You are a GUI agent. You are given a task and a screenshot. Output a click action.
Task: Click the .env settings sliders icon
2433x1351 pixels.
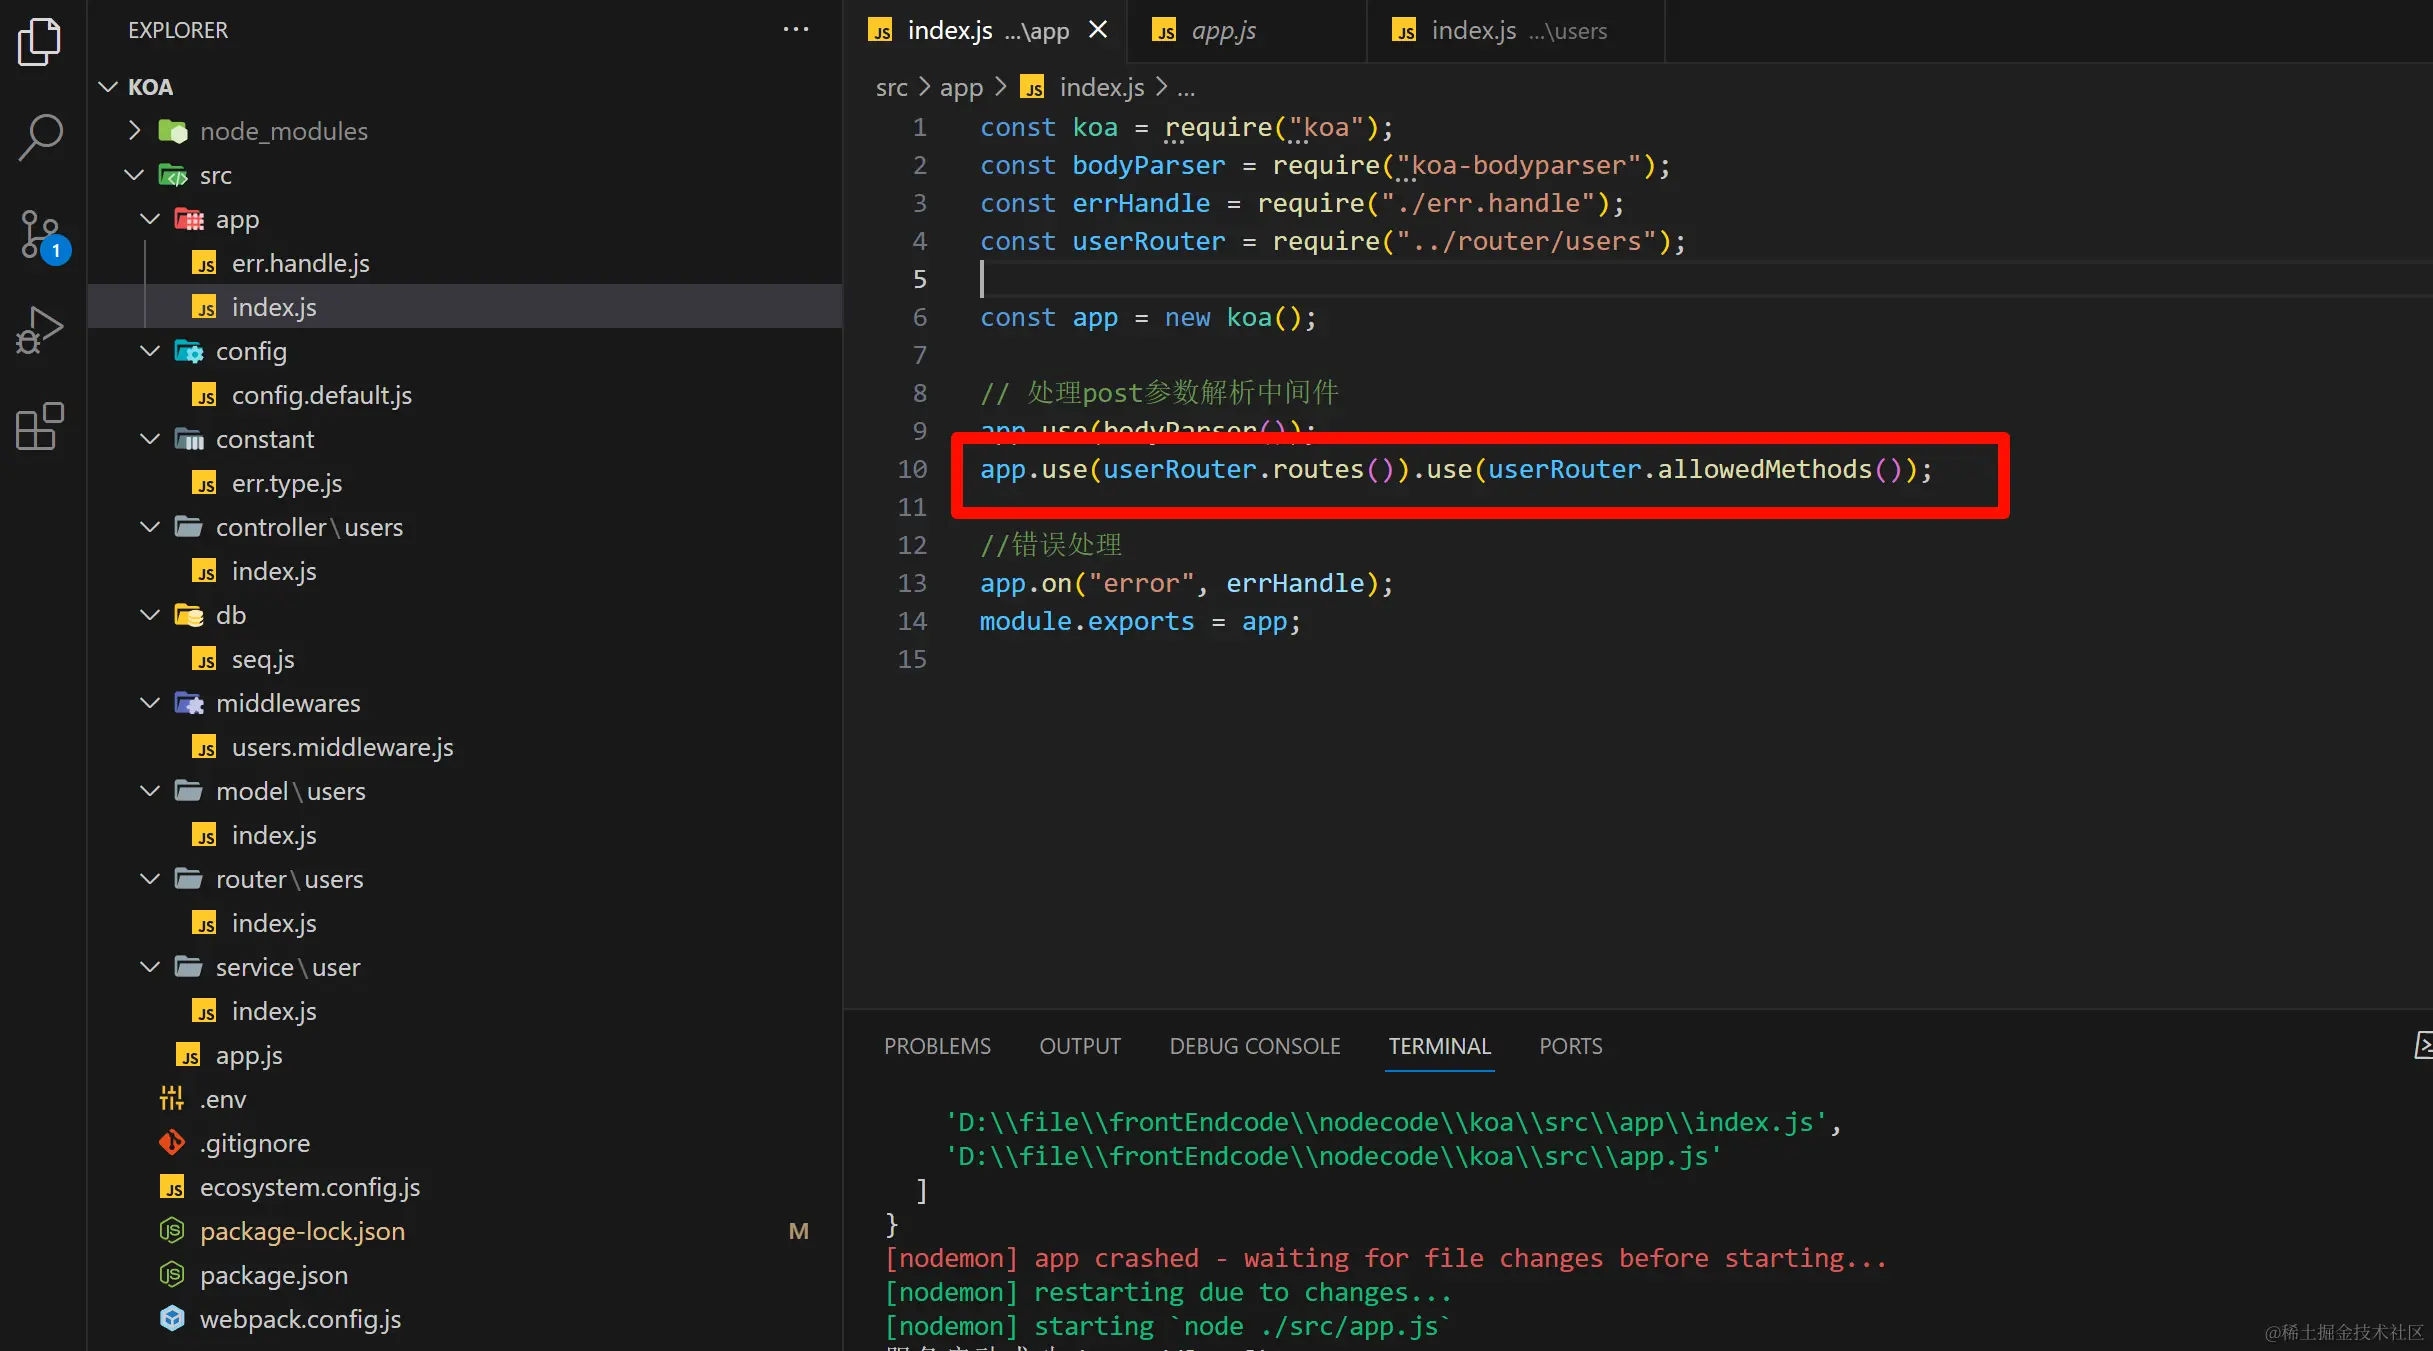(x=172, y=1098)
